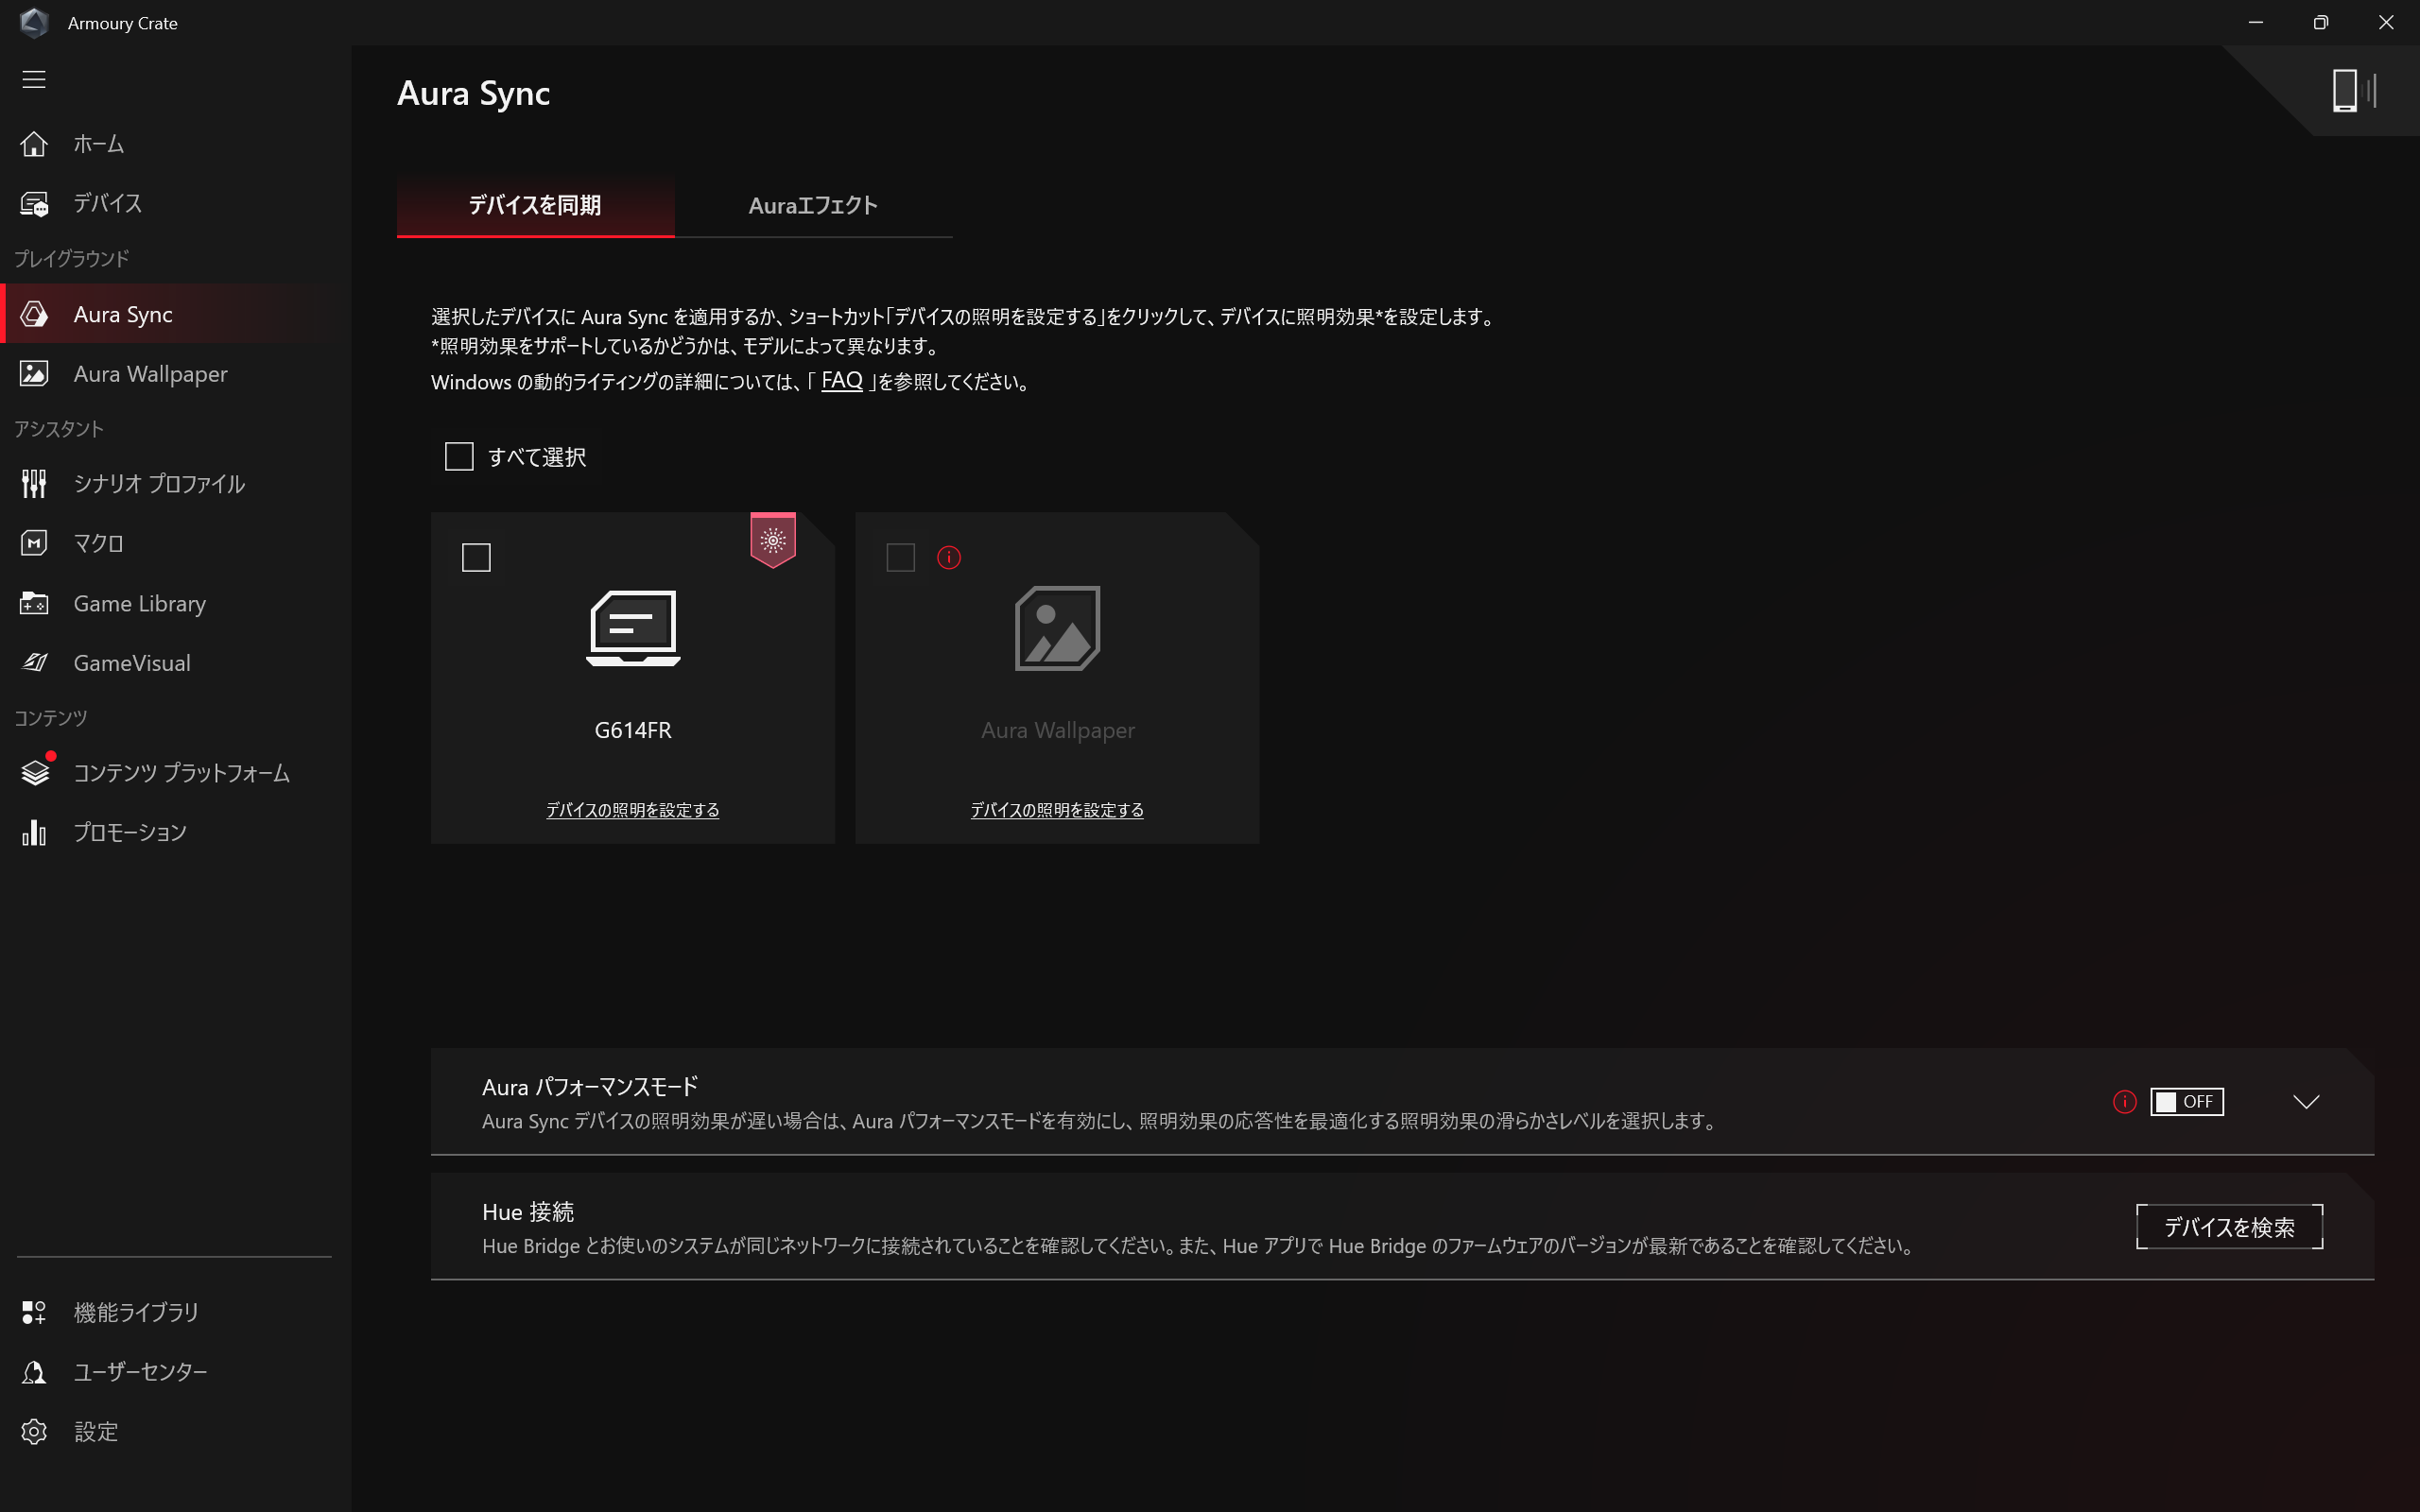Click the G614FR laptop thumbnail
Image resolution: width=2420 pixels, height=1512 pixels.
(x=633, y=628)
